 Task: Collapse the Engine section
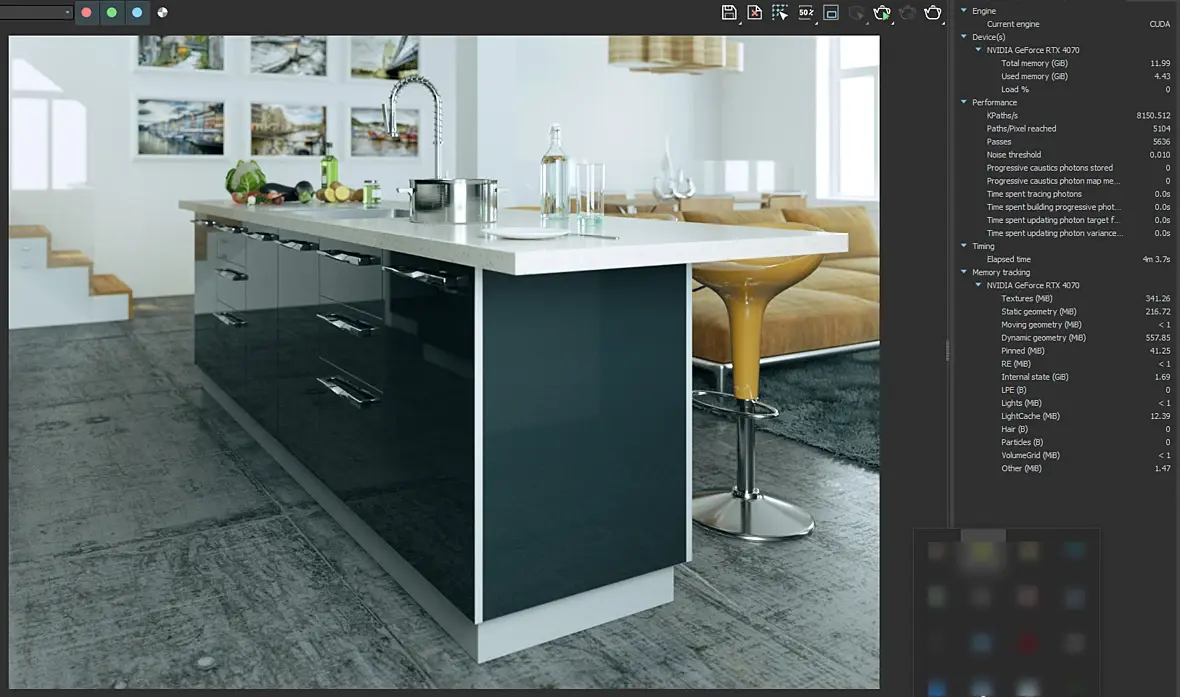pyautogui.click(x=964, y=11)
